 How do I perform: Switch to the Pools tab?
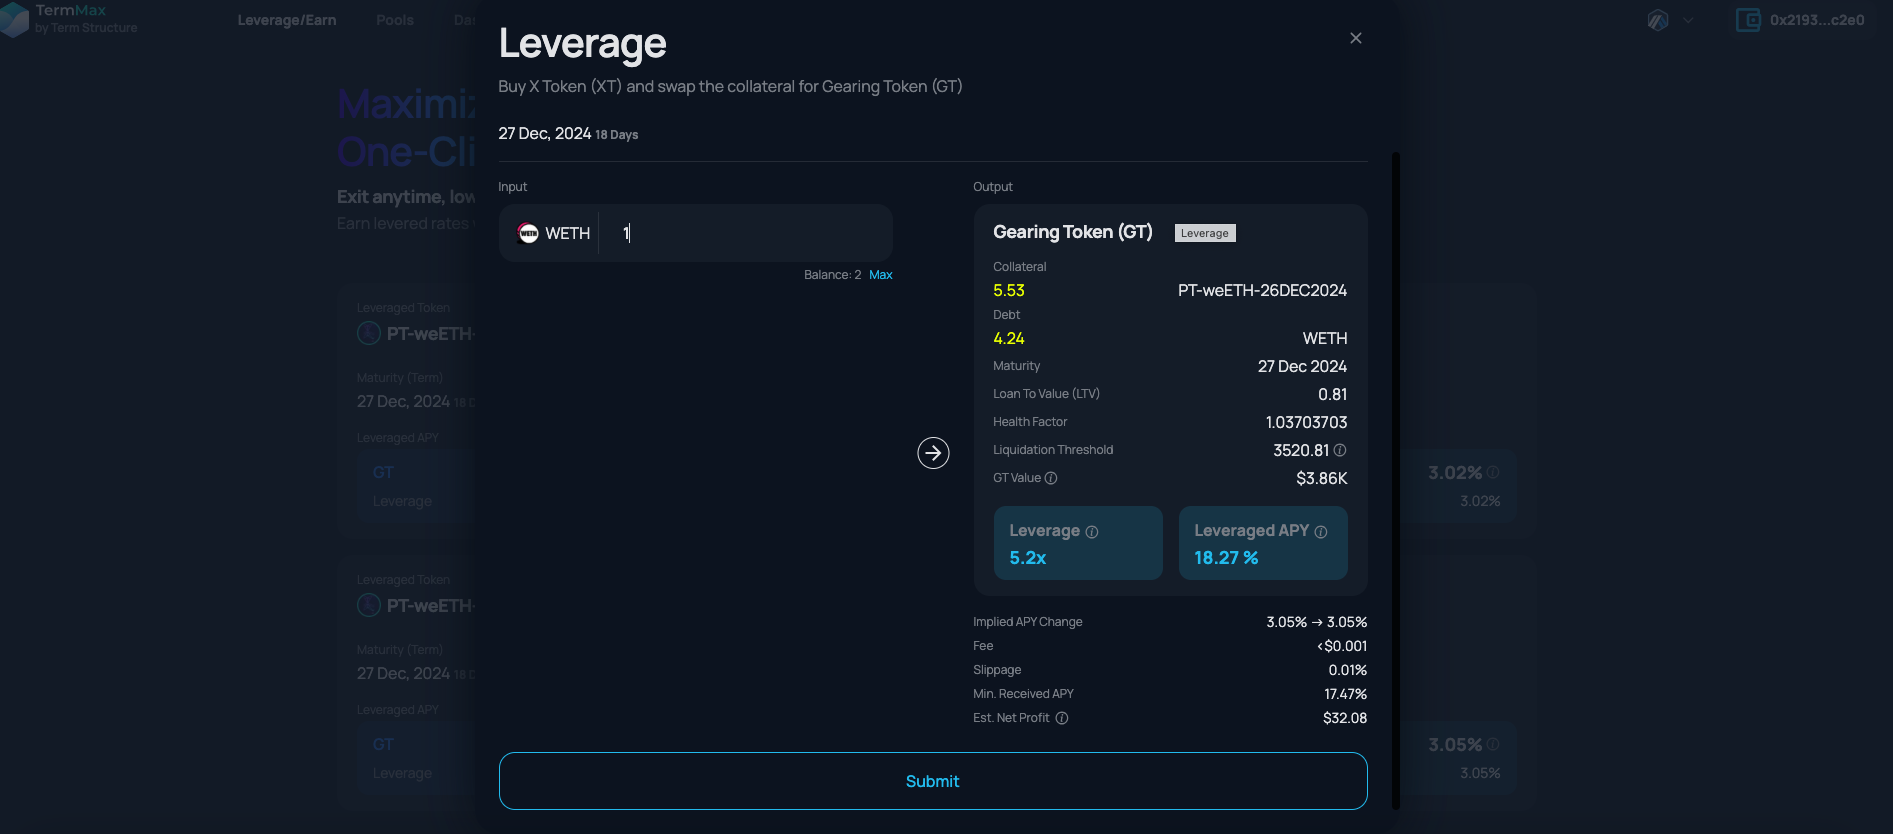click(x=395, y=20)
